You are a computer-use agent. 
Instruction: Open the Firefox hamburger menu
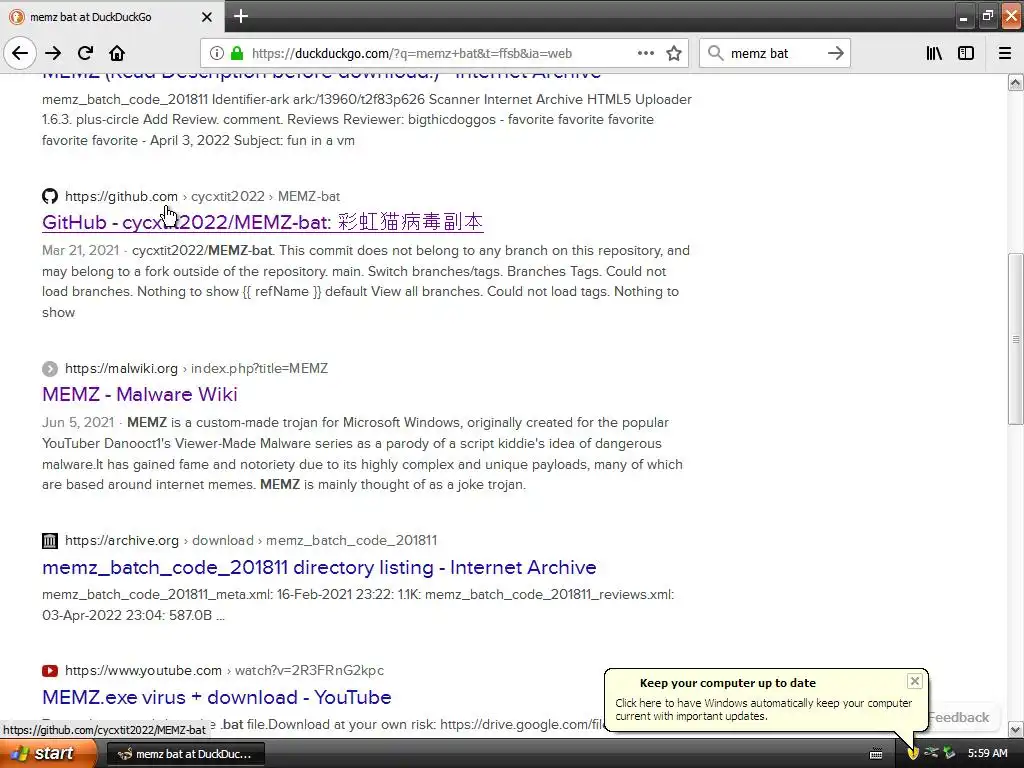coord(1005,53)
